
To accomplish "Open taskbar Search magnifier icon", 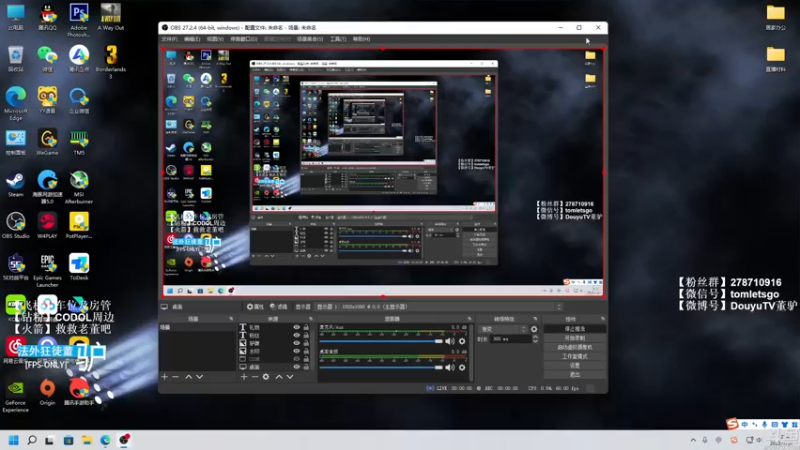I will click(x=32, y=440).
